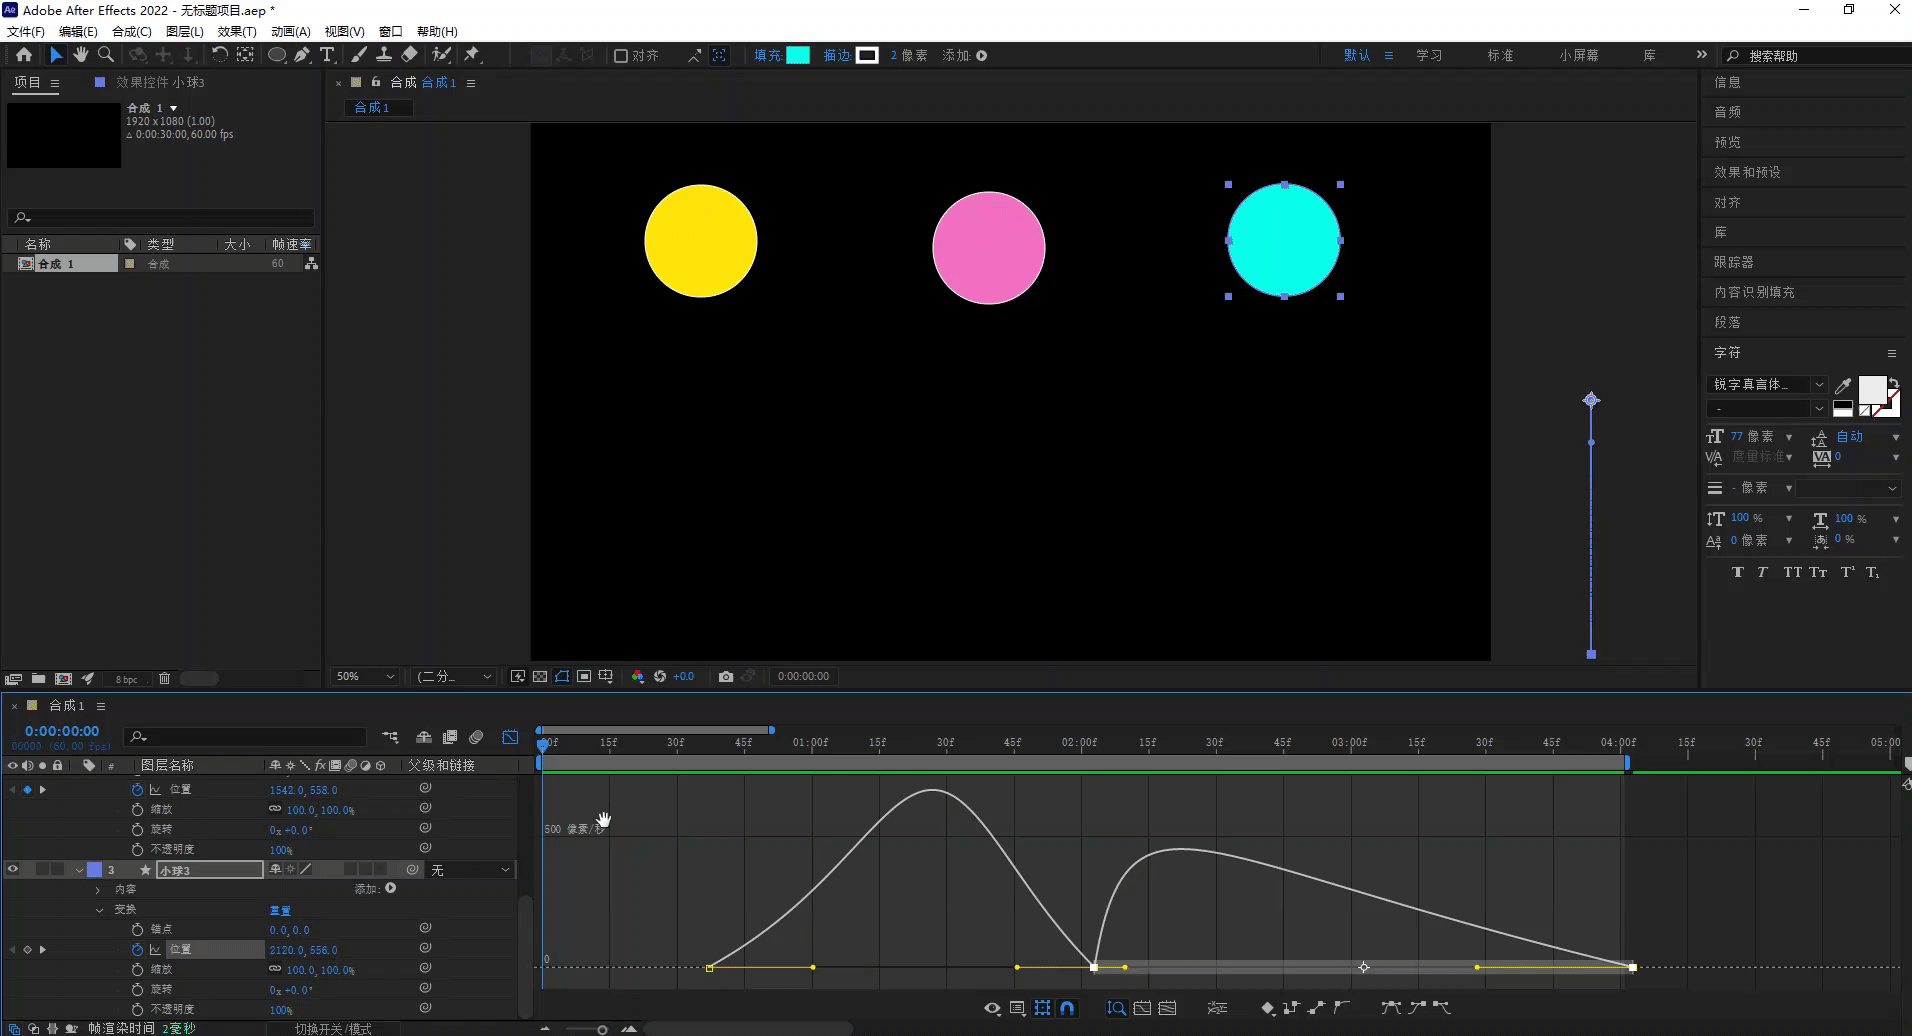Image resolution: width=1912 pixels, height=1036 pixels.
Task: Select the Hand tool in toolbar
Action: [81, 55]
